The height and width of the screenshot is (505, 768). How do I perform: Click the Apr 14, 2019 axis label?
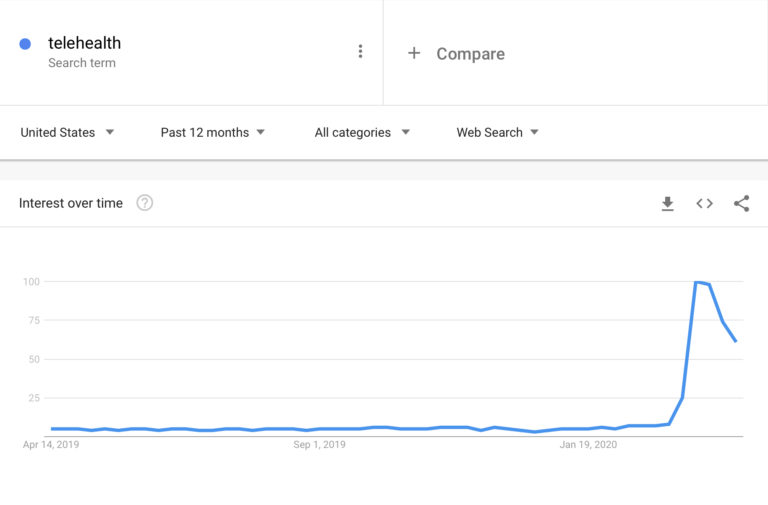pos(51,445)
